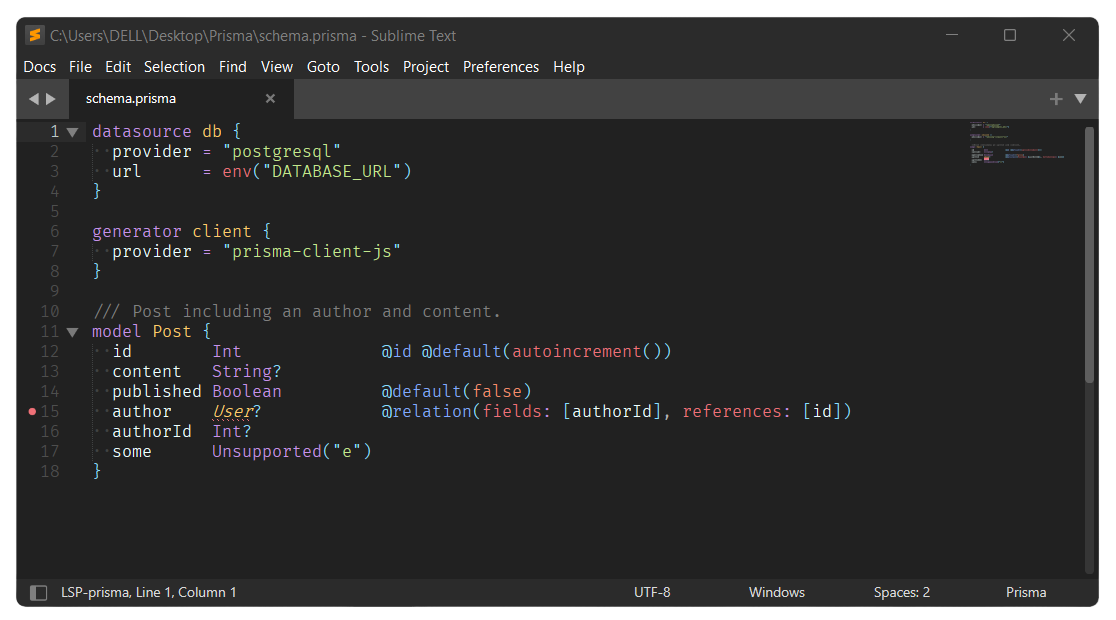Open the Project menu
Image resolution: width=1116 pixels, height=620 pixels.
pyautogui.click(x=426, y=67)
